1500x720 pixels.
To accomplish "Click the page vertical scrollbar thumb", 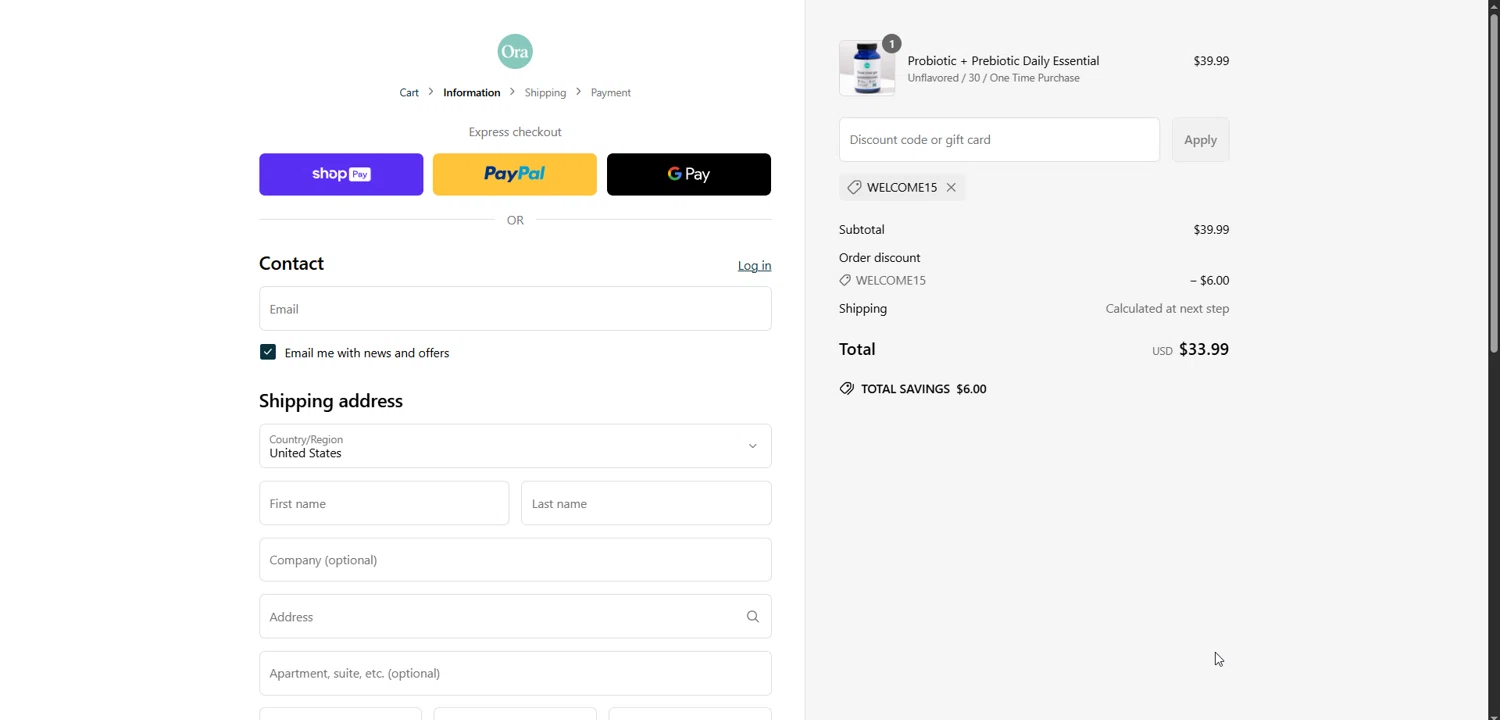I will 1493,183.
